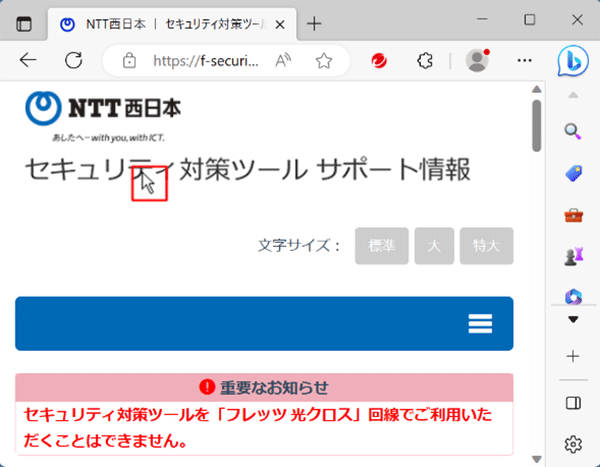
Task: Expand more sidebar items down arrow
Action: click(x=573, y=320)
